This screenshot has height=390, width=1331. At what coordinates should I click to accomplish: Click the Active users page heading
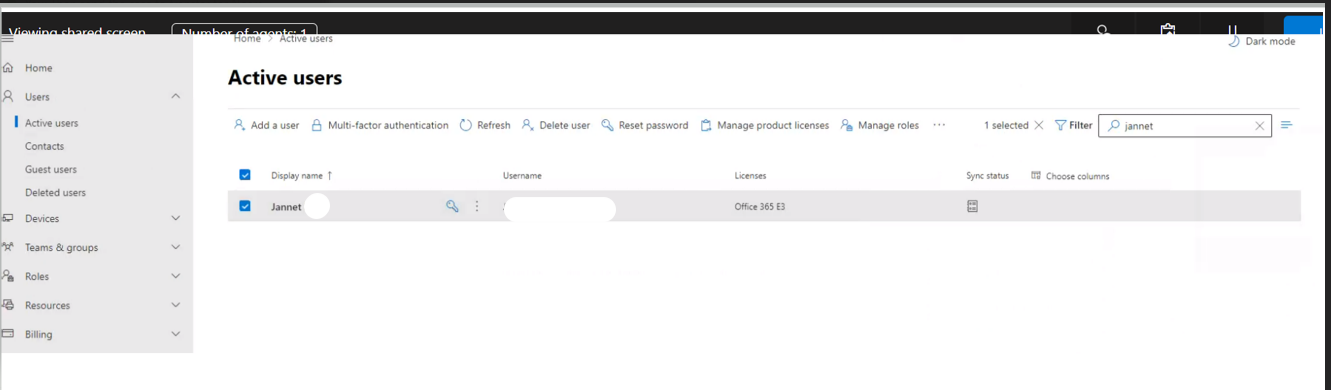[285, 77]
